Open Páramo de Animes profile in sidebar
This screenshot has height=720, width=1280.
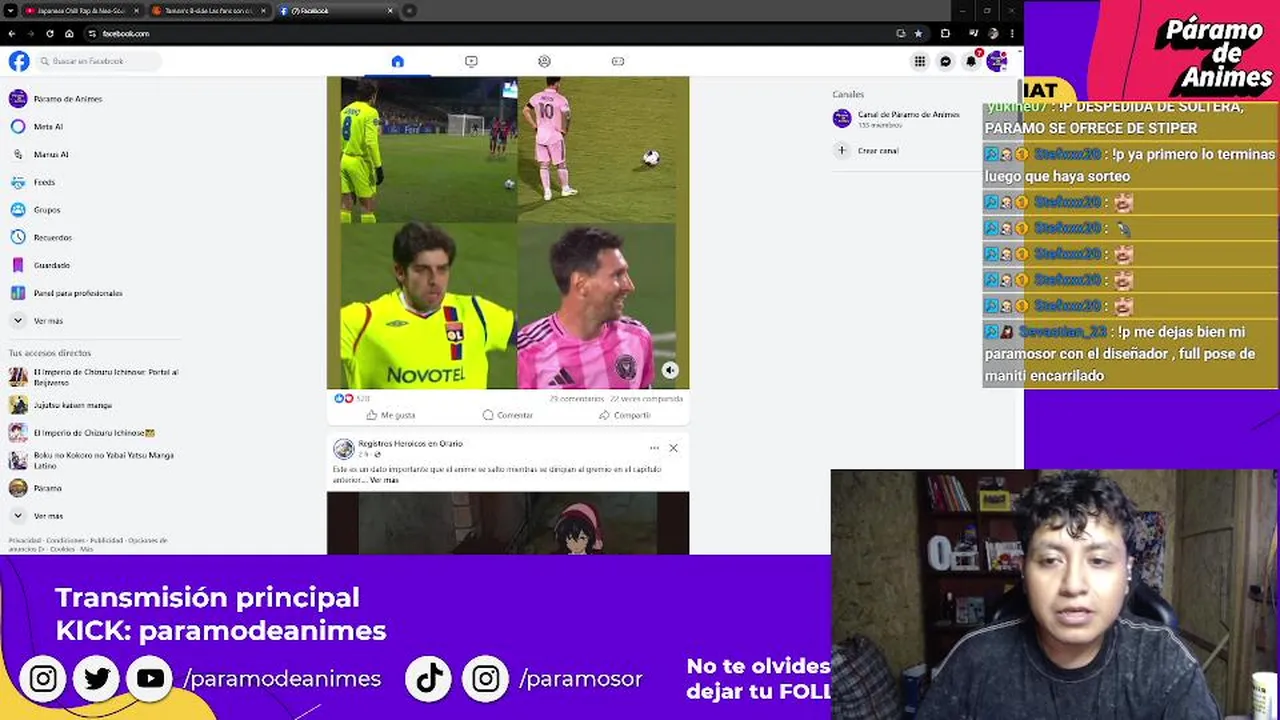[56, 99]
